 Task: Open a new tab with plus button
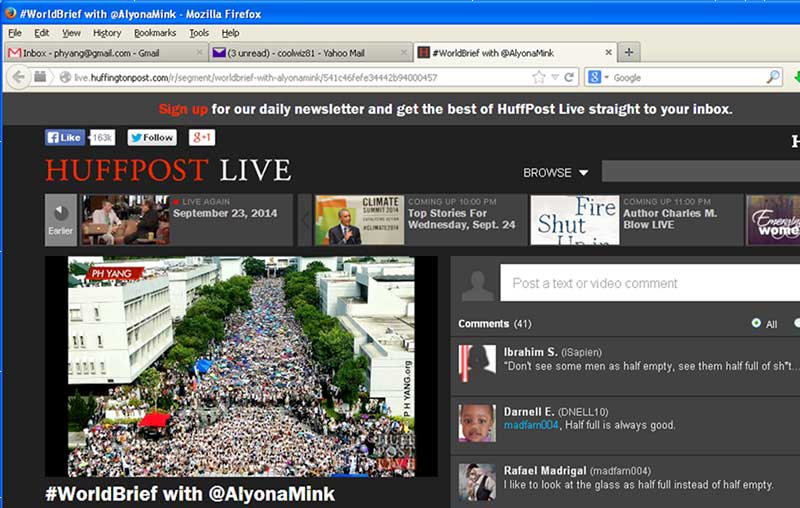pyautogui.click(x=629, y=52)
